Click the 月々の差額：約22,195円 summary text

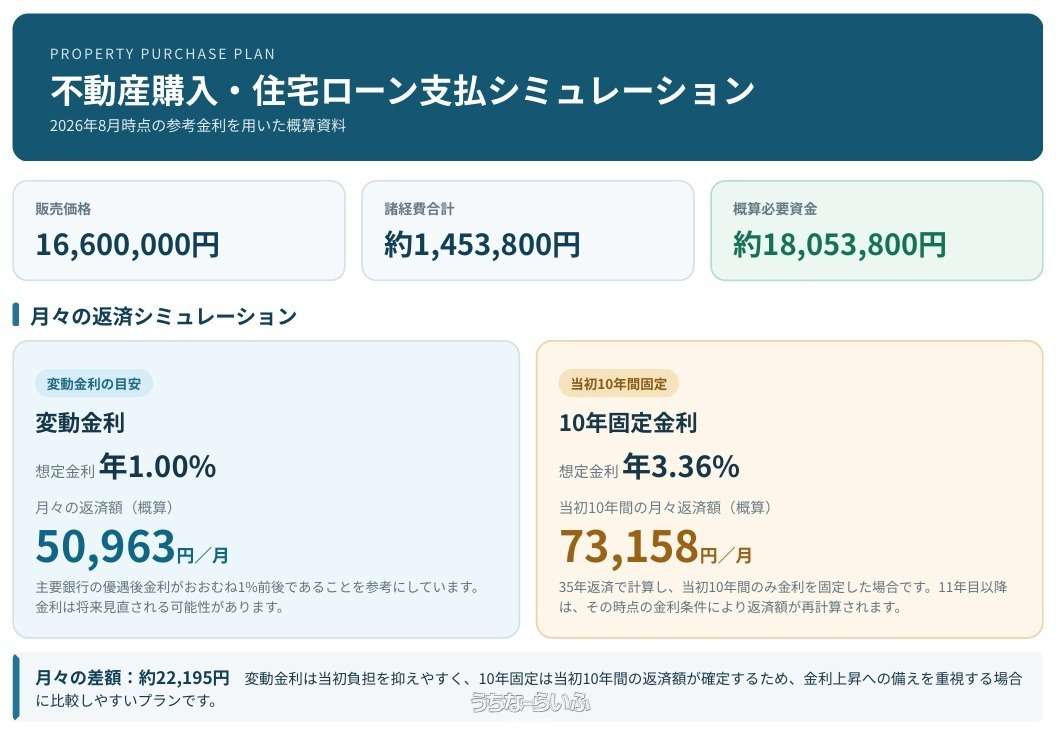132,677
